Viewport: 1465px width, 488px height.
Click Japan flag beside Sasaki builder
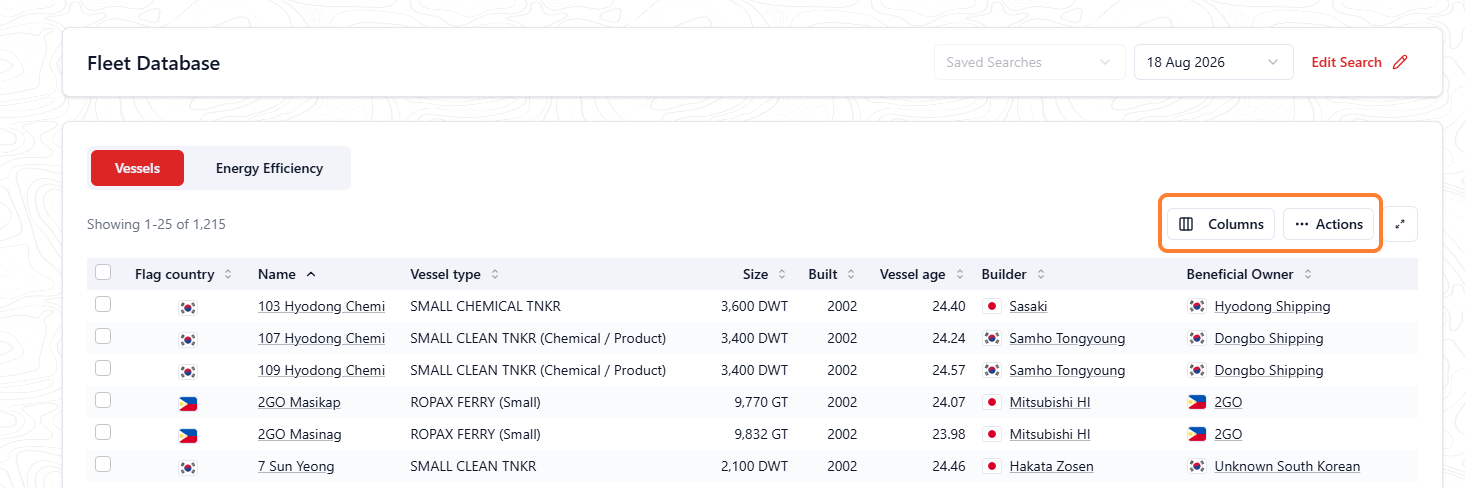992,306
